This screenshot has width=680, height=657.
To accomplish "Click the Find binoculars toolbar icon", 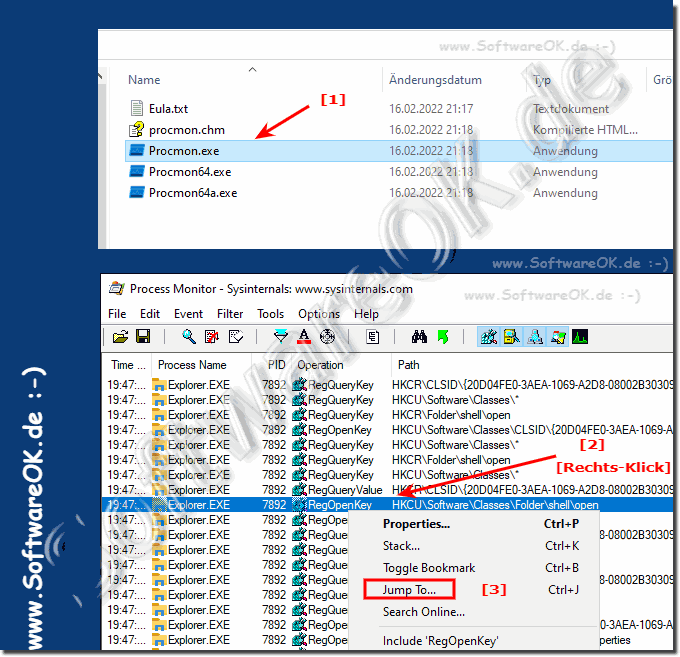I will point(419,337).
